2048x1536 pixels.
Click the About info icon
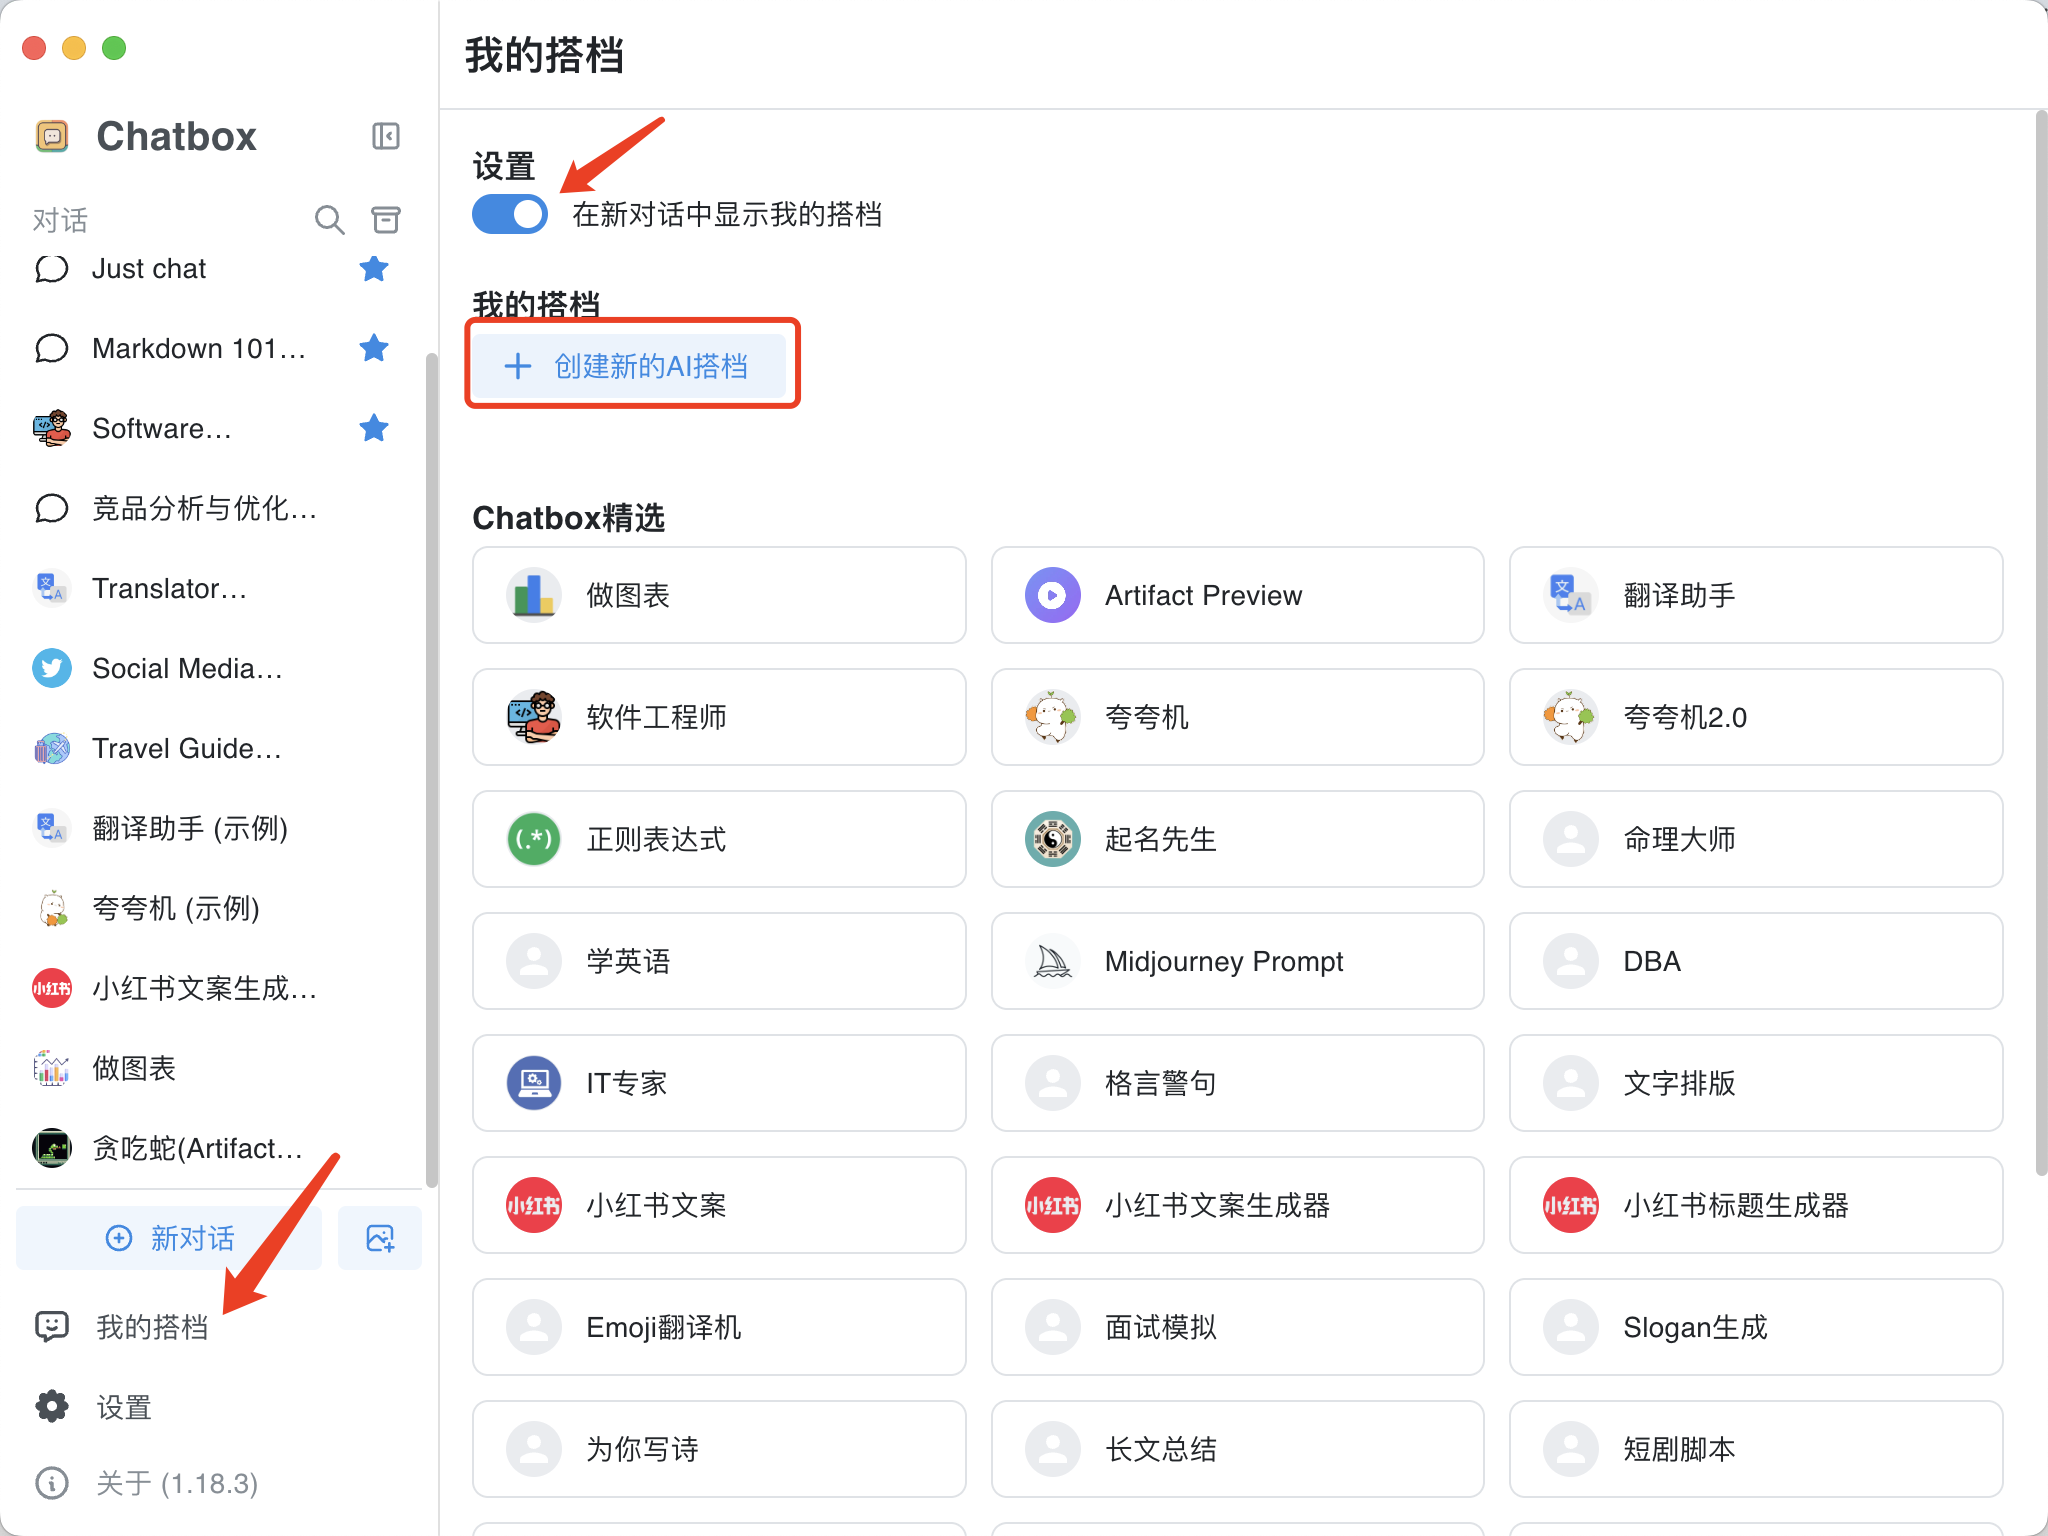[x=52, y=1483]
